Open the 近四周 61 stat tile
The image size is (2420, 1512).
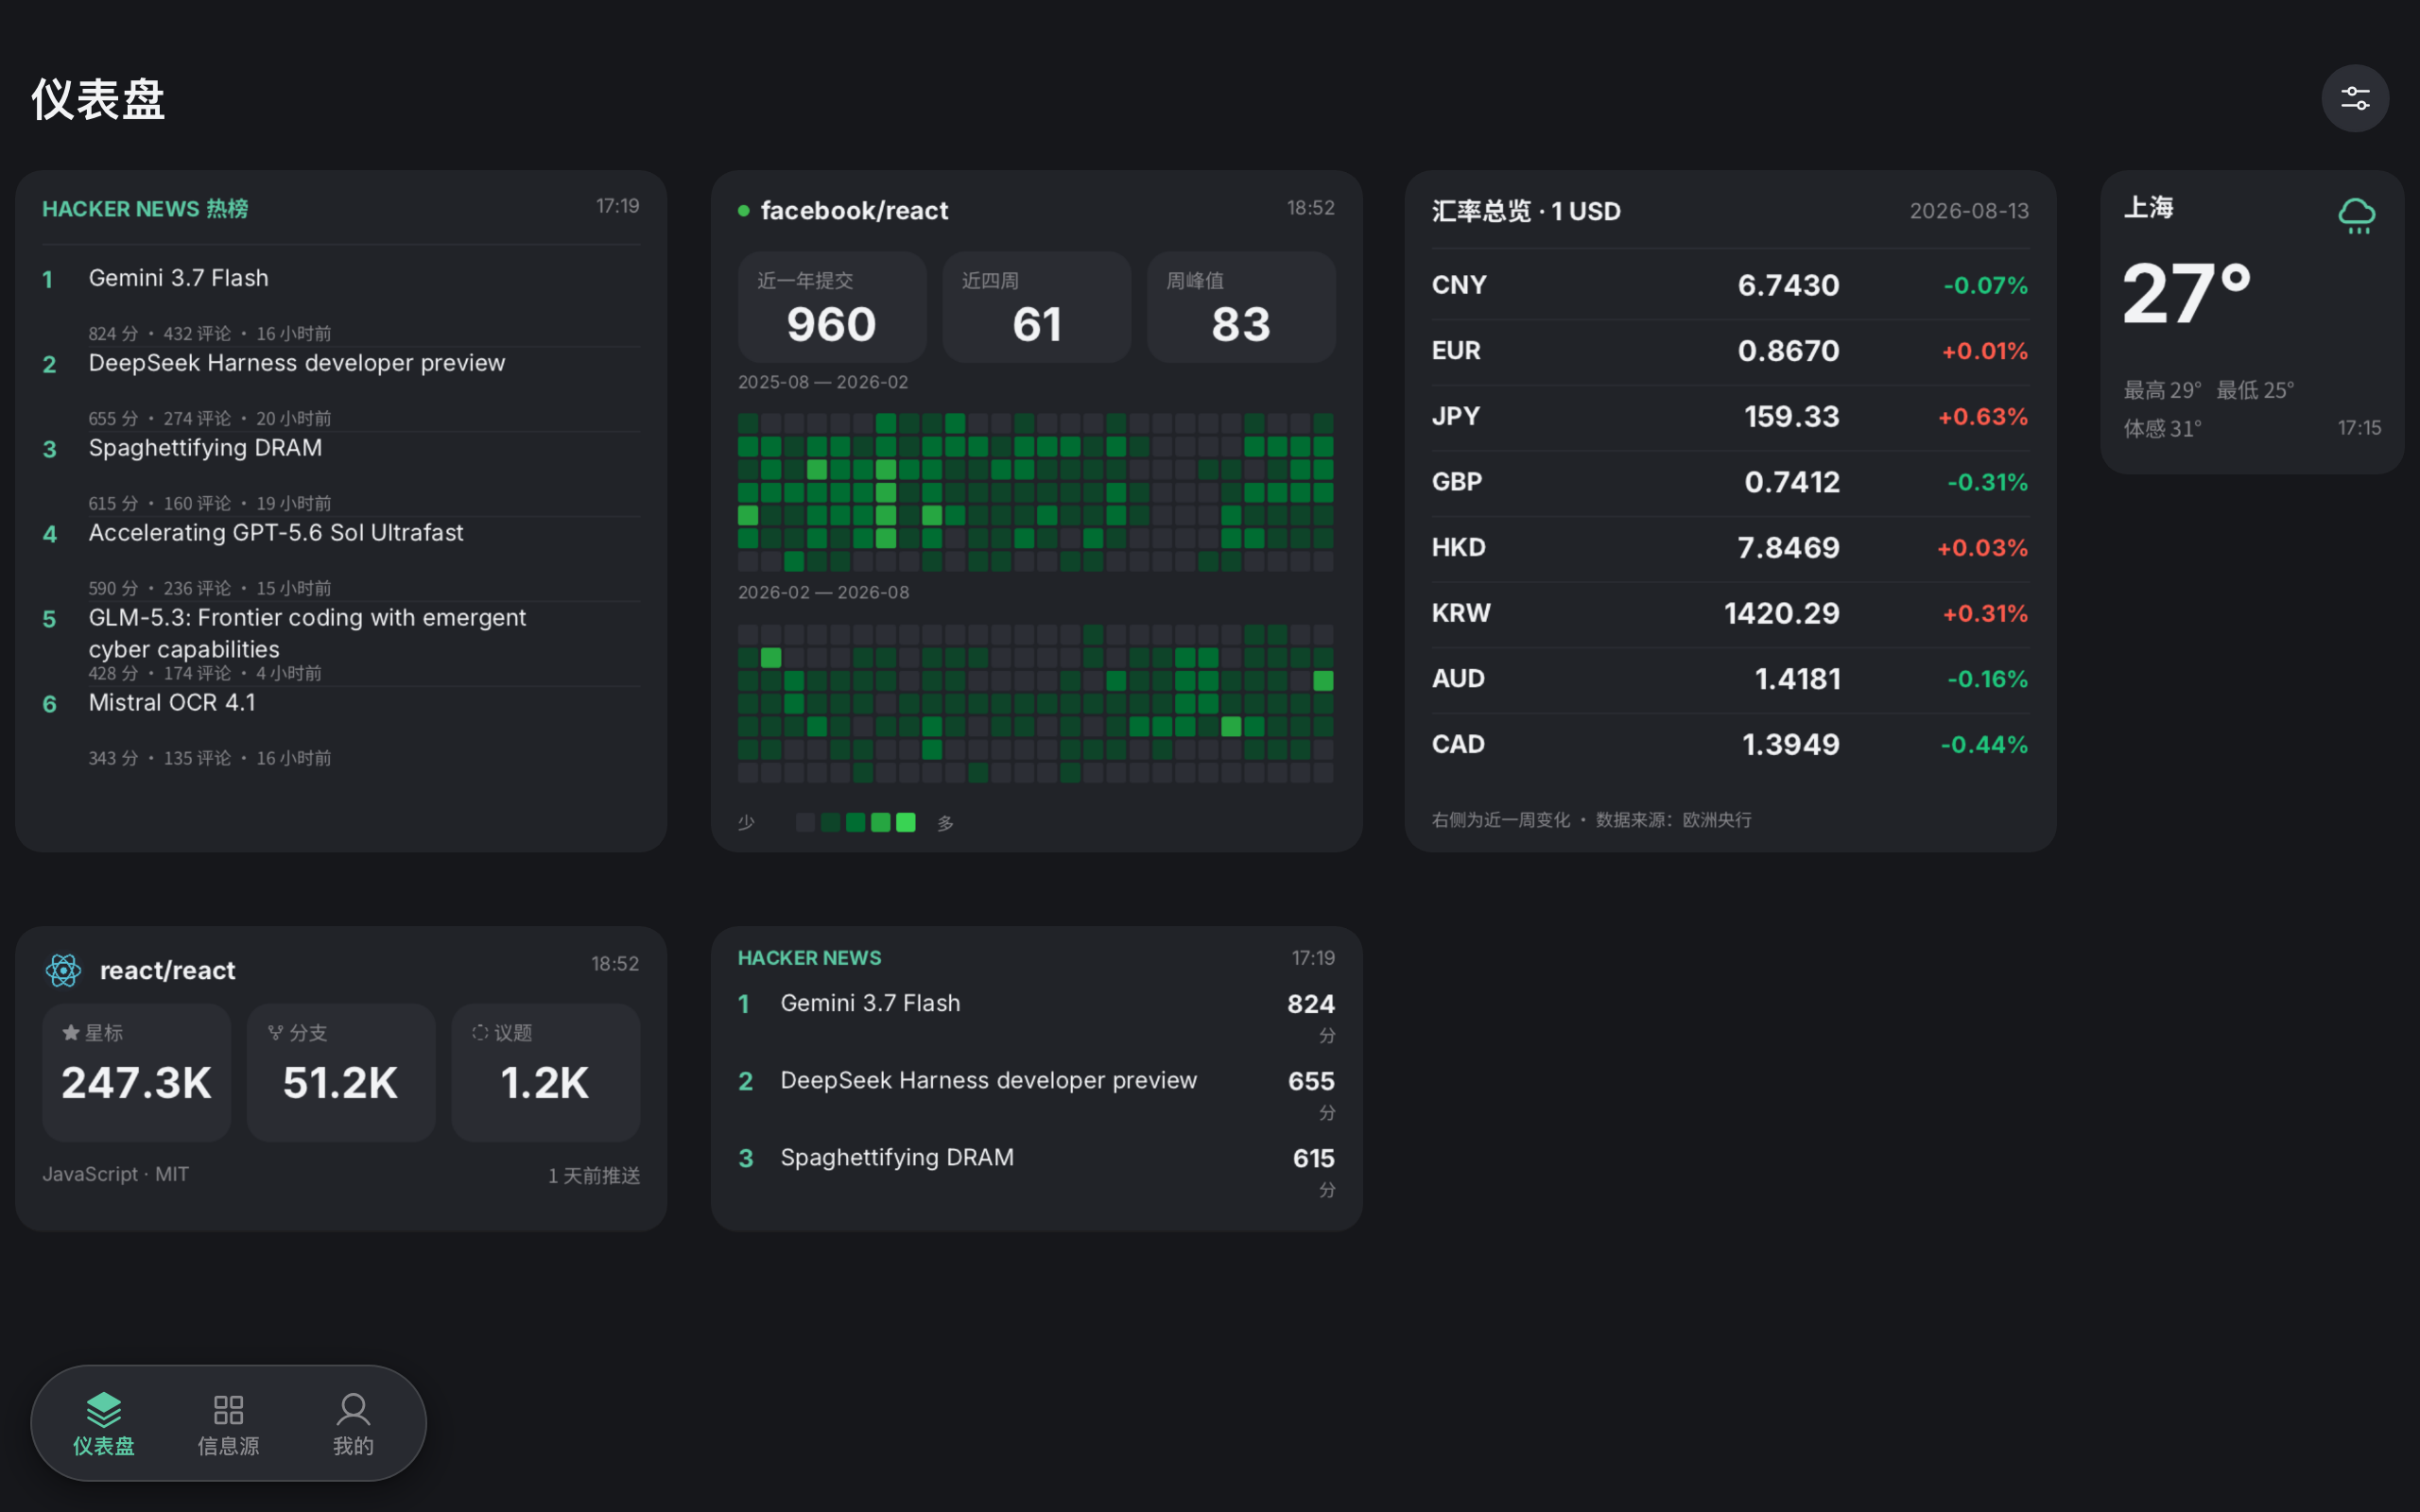(x=1037, y=307)
